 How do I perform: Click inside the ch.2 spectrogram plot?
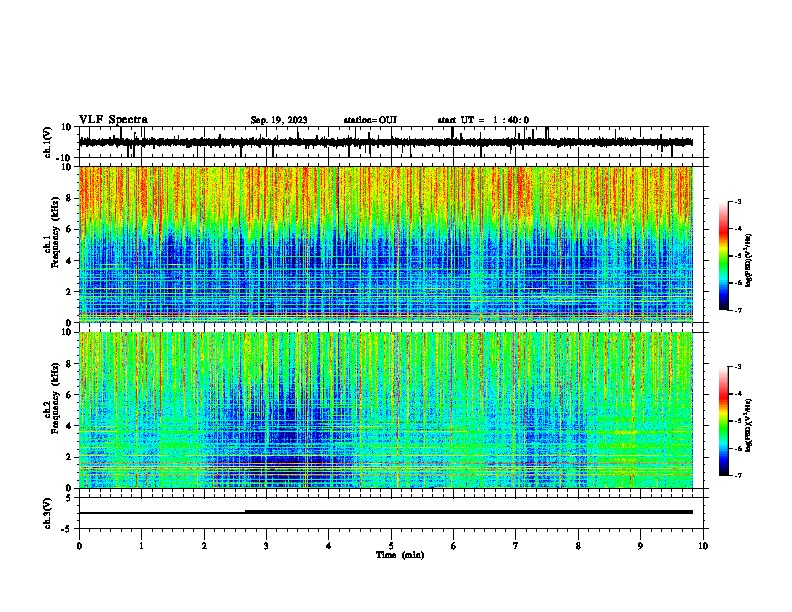click(386, 410)
